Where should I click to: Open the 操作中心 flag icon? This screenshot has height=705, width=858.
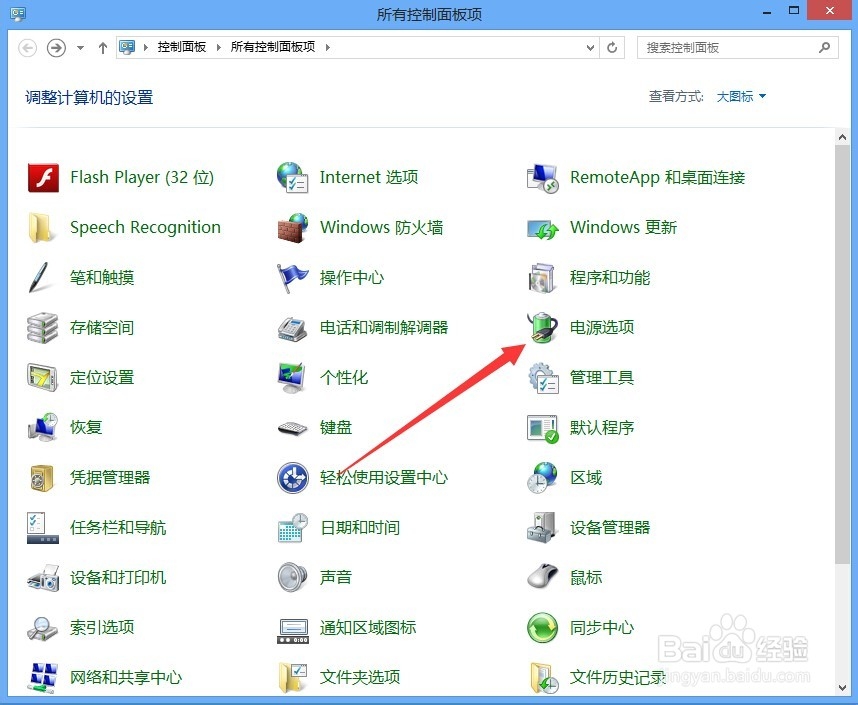[293, 278]
